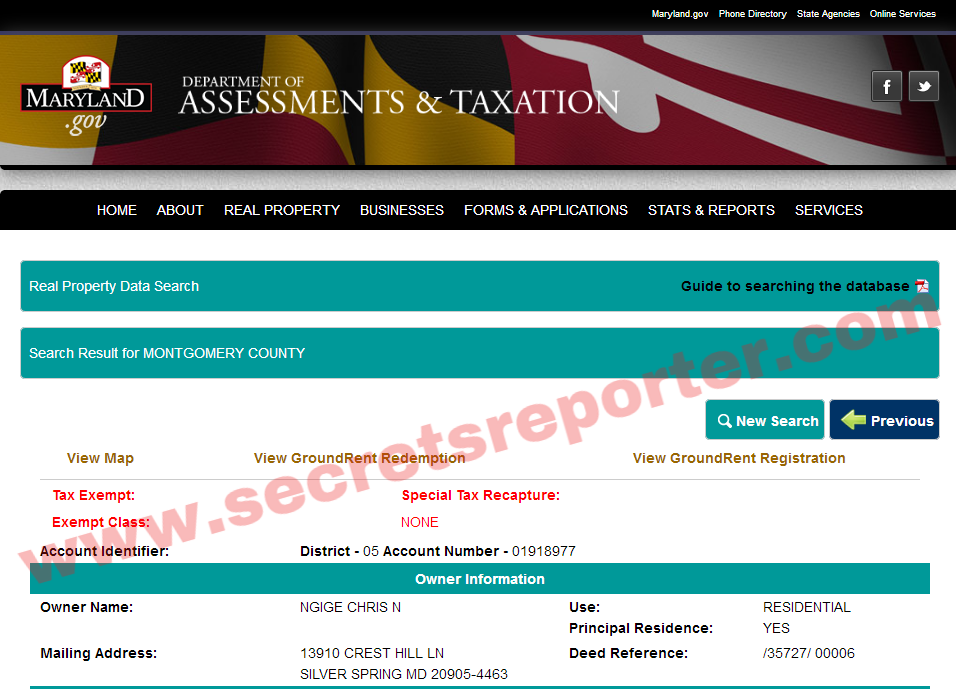The image size is (956, 689).
Task: Select the owner name NGIGE CHRIS N
Action: pos(351,607)
